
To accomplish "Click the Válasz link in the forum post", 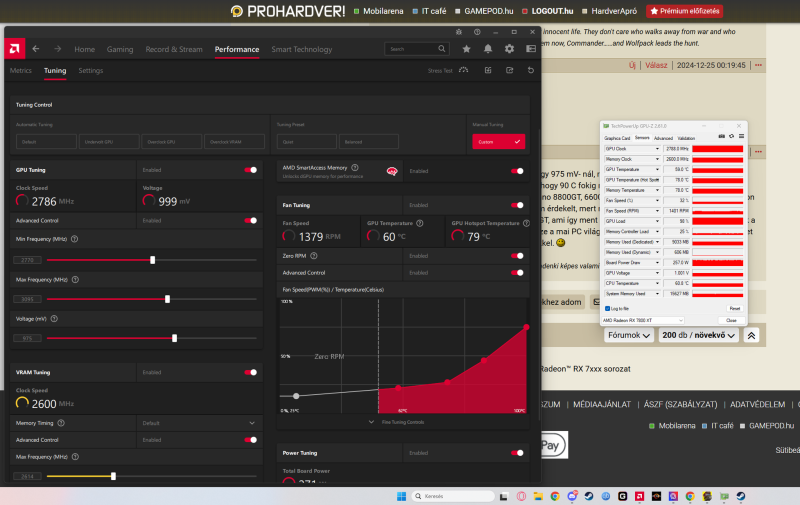I will coord(656,65).
